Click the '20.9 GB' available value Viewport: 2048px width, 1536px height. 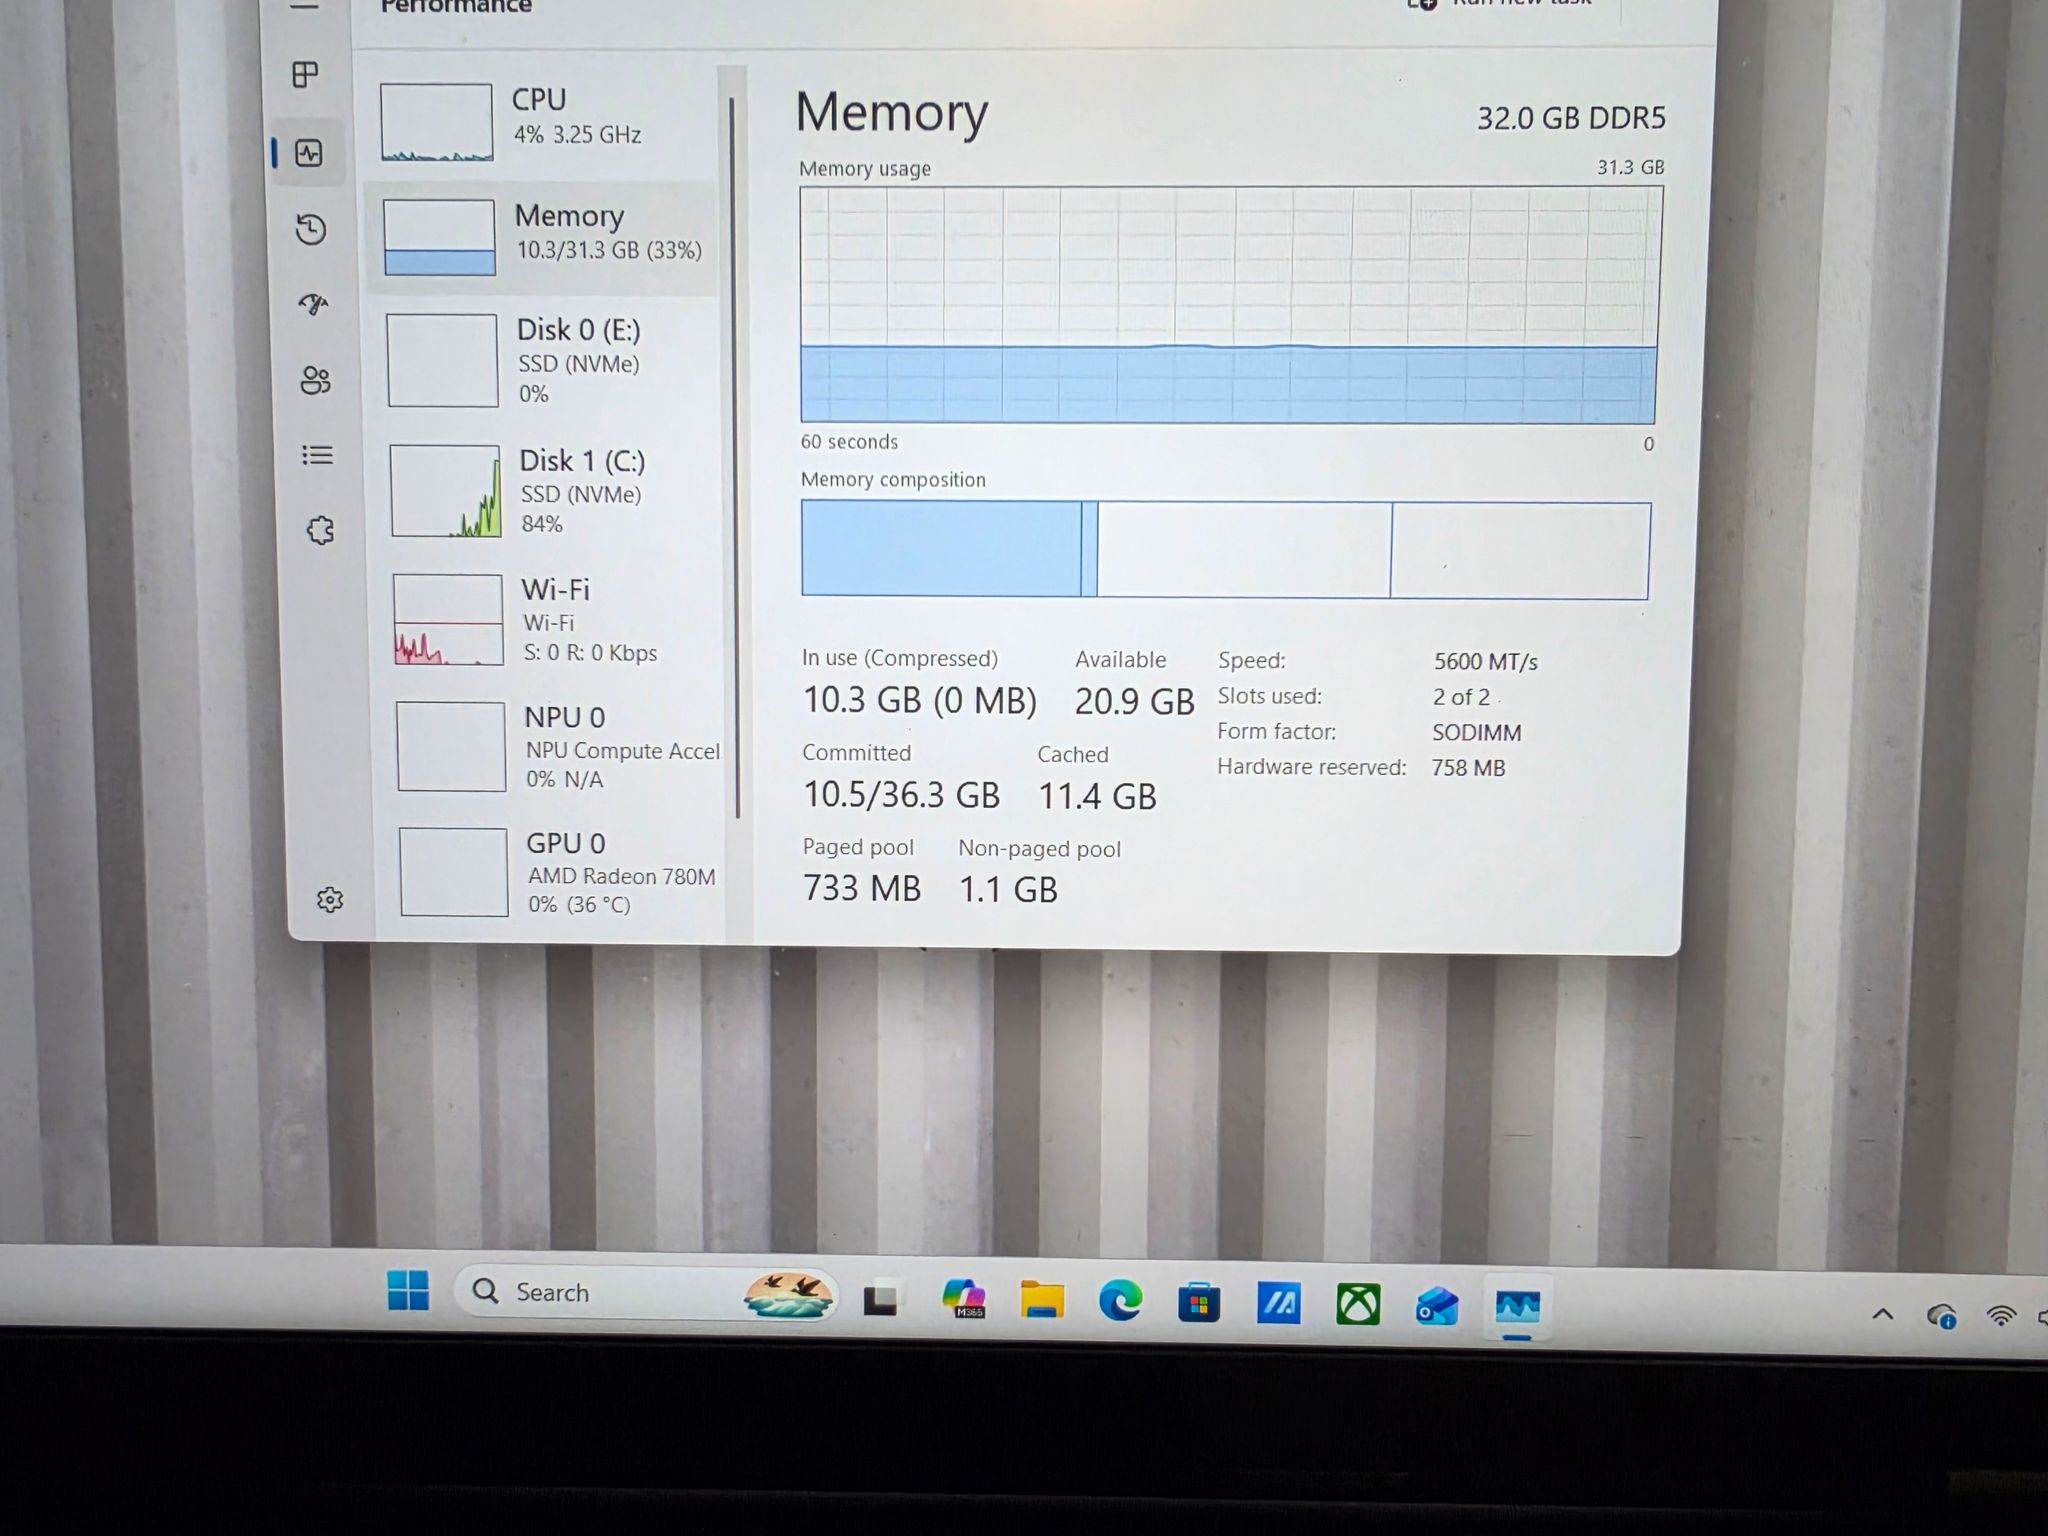tap(1134, 702)
